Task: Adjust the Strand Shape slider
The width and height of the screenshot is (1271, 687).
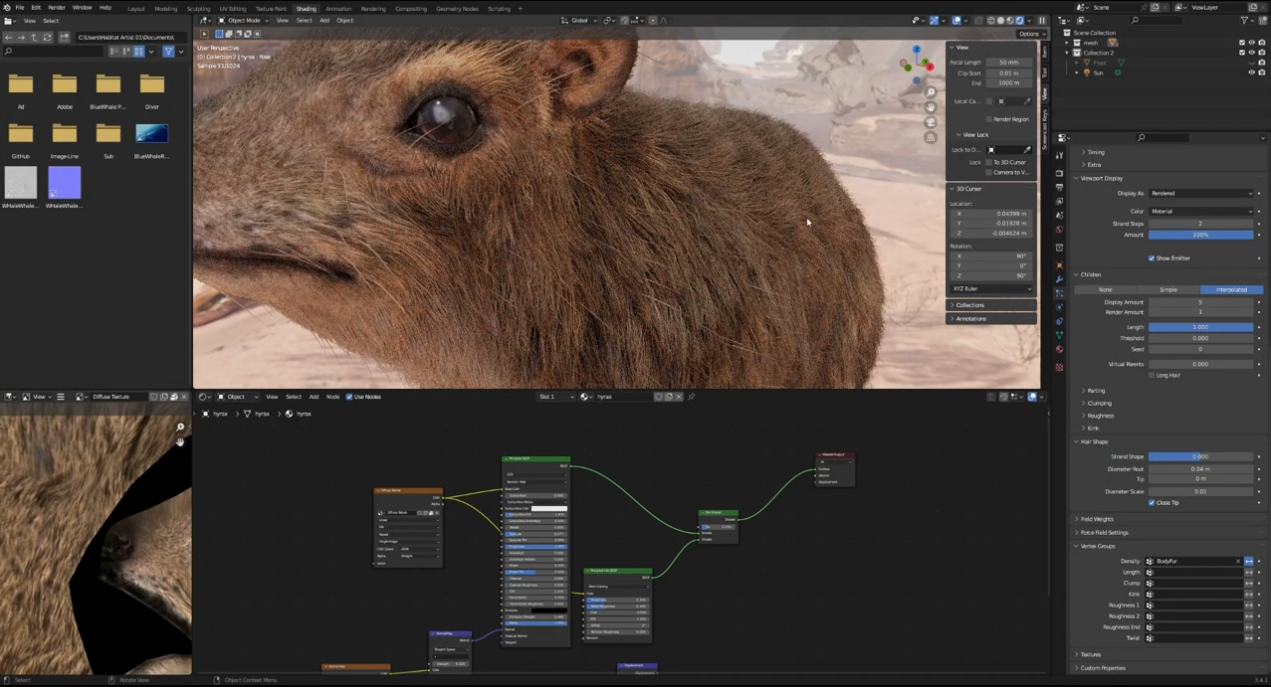Action: (x=1200, y=456)
